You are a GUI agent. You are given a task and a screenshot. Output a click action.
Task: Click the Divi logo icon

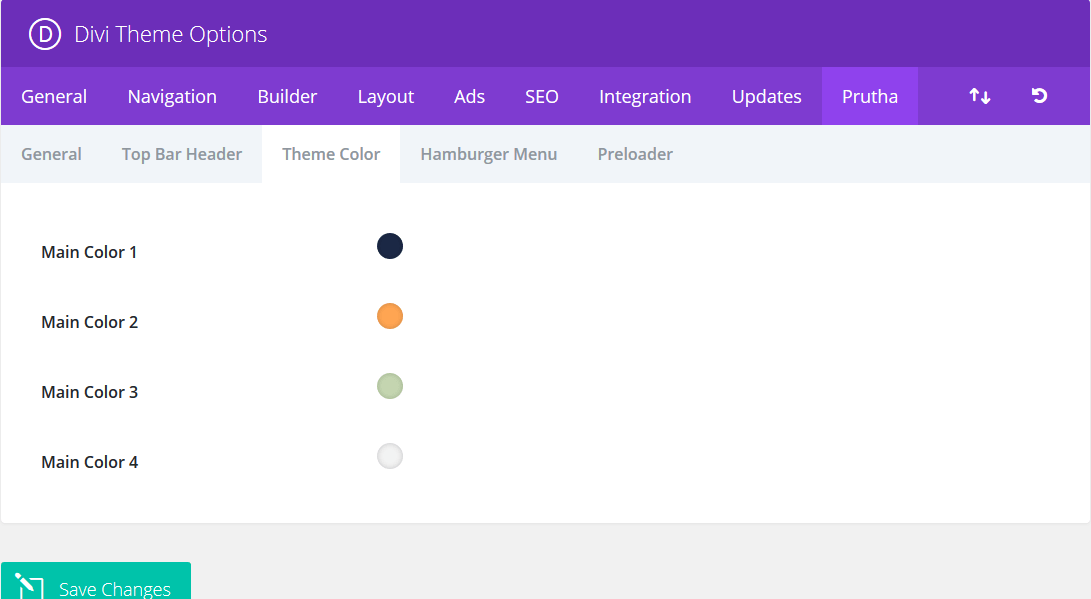coord(45,34)
